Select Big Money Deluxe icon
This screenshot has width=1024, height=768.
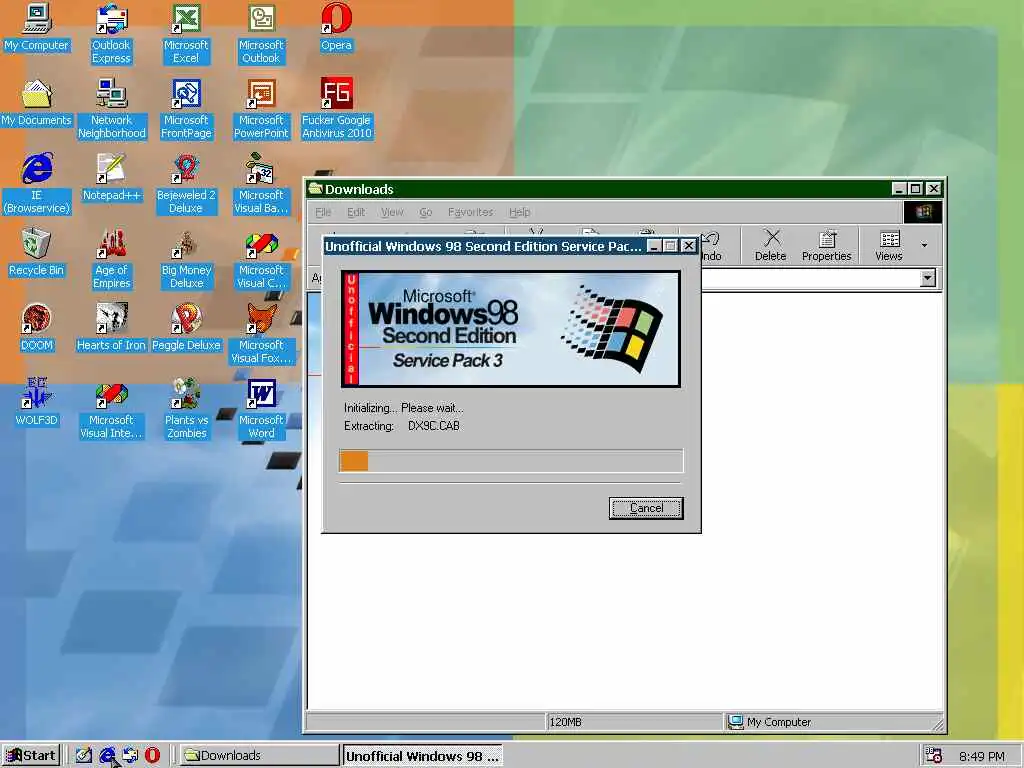[186, 259]
